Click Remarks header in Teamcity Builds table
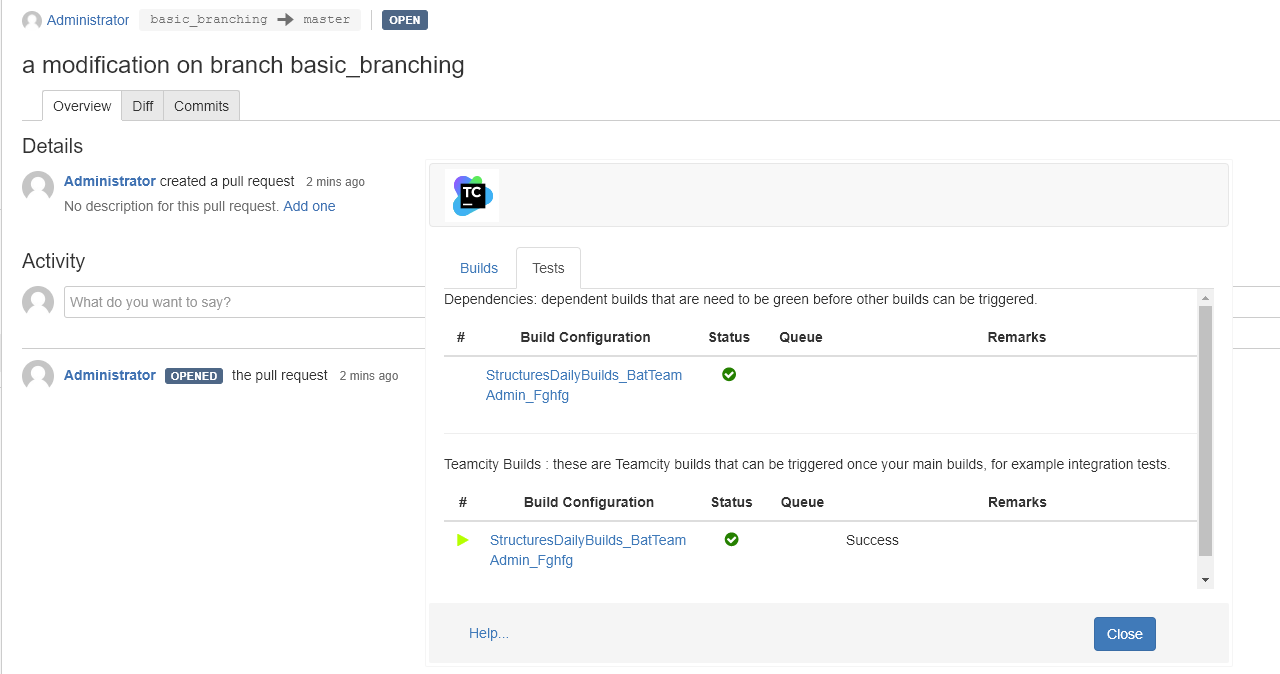Viewport: 1280px width, 674px height. (x=1017, y=502)
